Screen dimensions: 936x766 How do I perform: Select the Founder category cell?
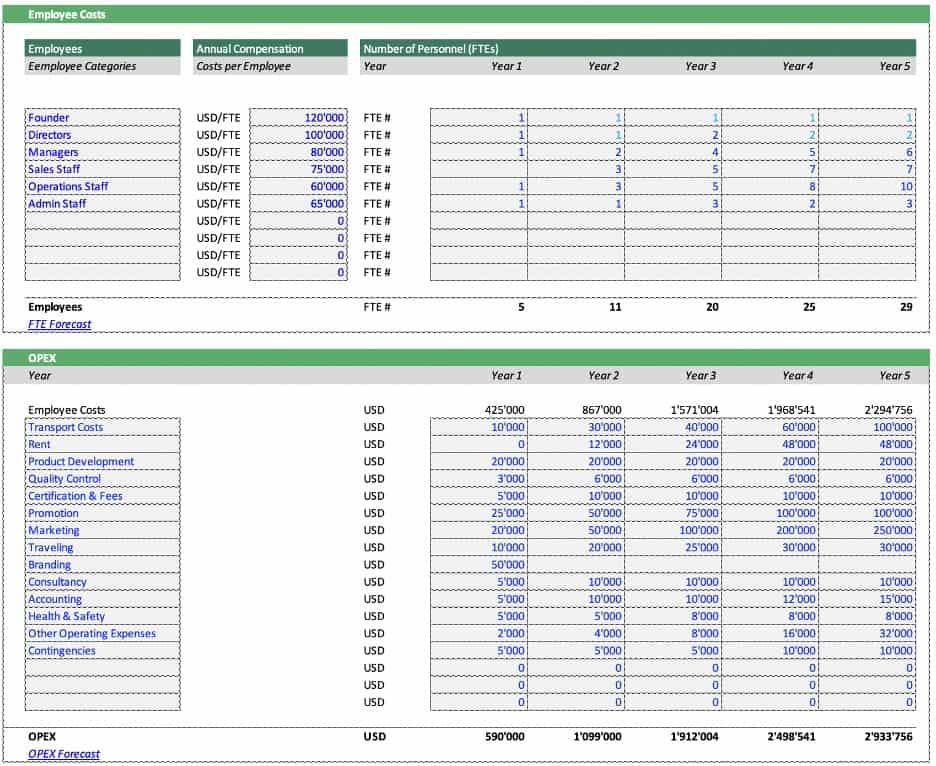[103, 118]
